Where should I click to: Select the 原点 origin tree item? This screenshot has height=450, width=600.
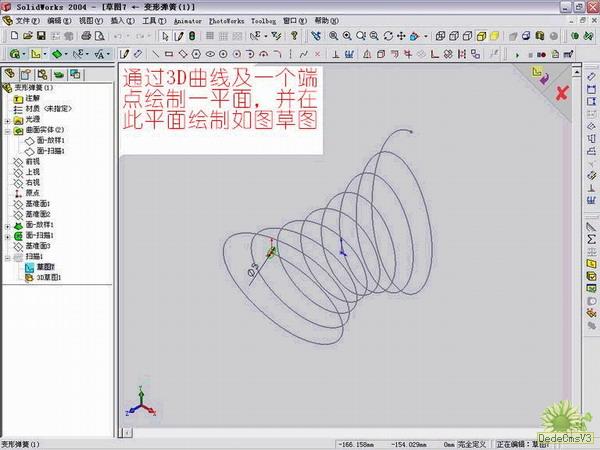click(x=33, y=193)
